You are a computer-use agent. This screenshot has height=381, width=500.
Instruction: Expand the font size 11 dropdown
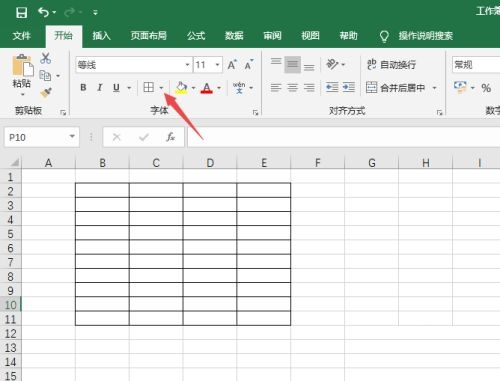[x=217, y=65]
